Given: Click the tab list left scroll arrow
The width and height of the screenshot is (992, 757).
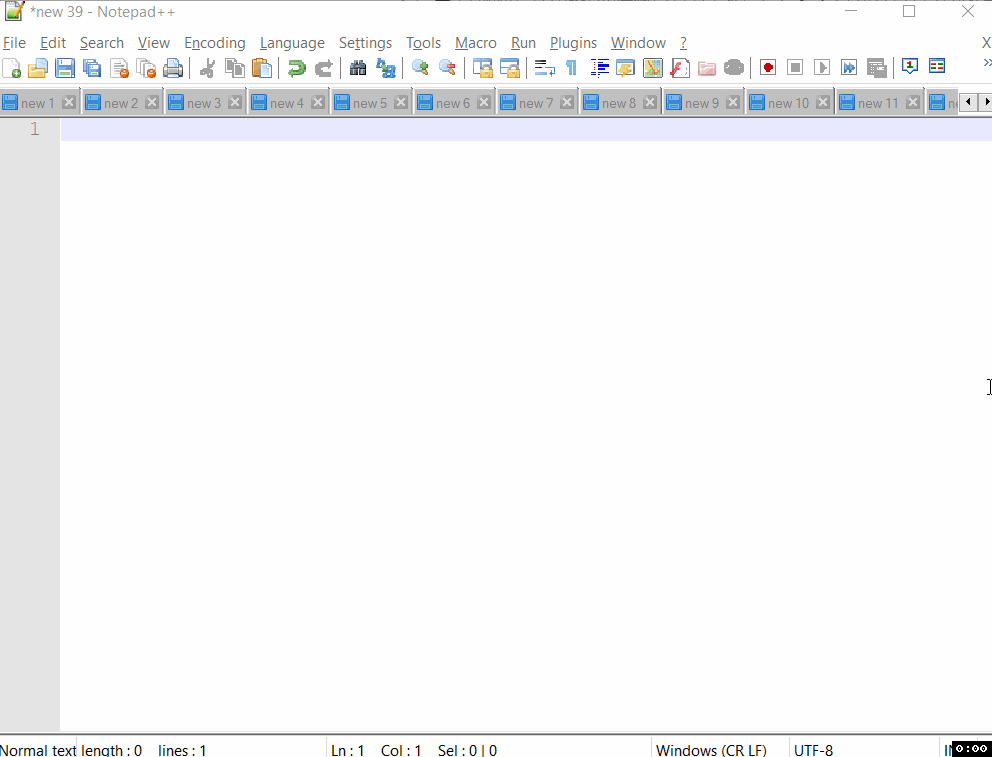Looking at the screenshot, I should (966, 101).
